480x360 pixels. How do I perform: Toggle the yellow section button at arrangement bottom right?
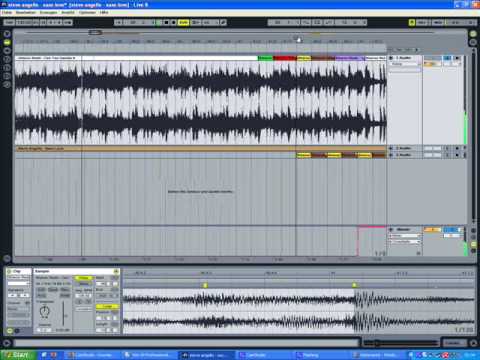(x=473, y=244)
